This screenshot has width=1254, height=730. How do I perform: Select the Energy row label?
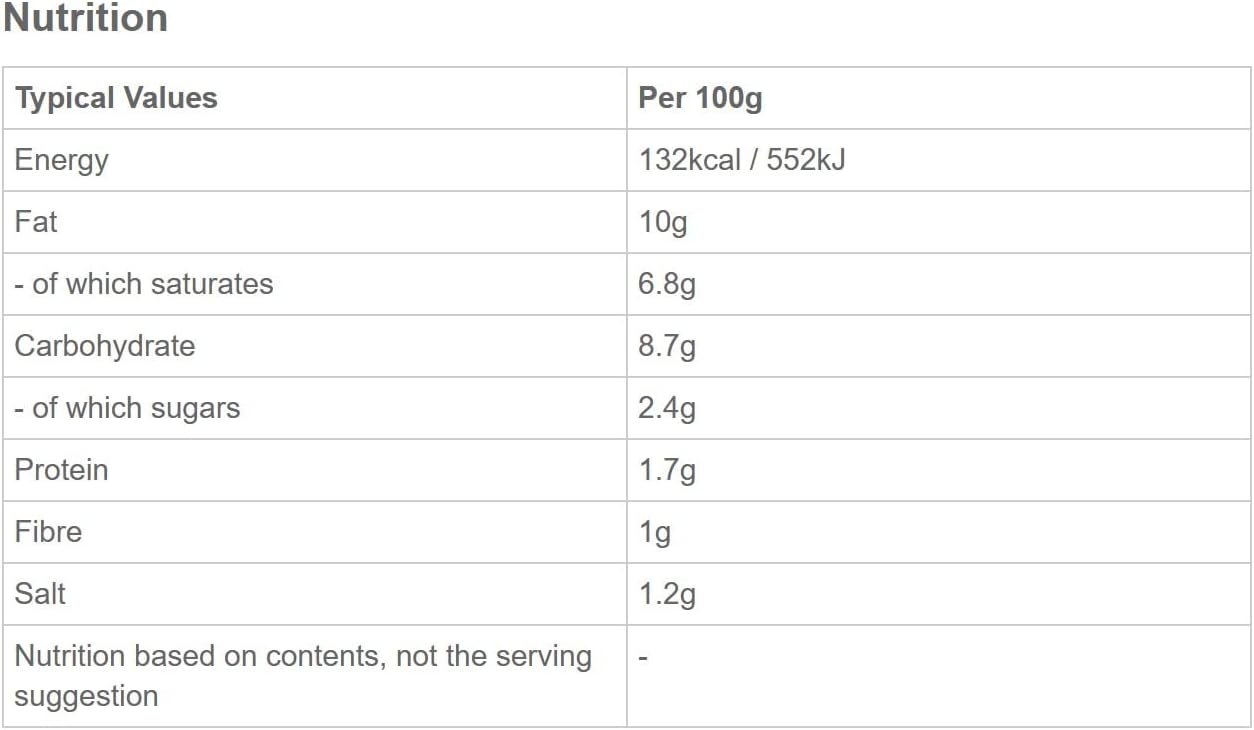(x=61, y=161)
